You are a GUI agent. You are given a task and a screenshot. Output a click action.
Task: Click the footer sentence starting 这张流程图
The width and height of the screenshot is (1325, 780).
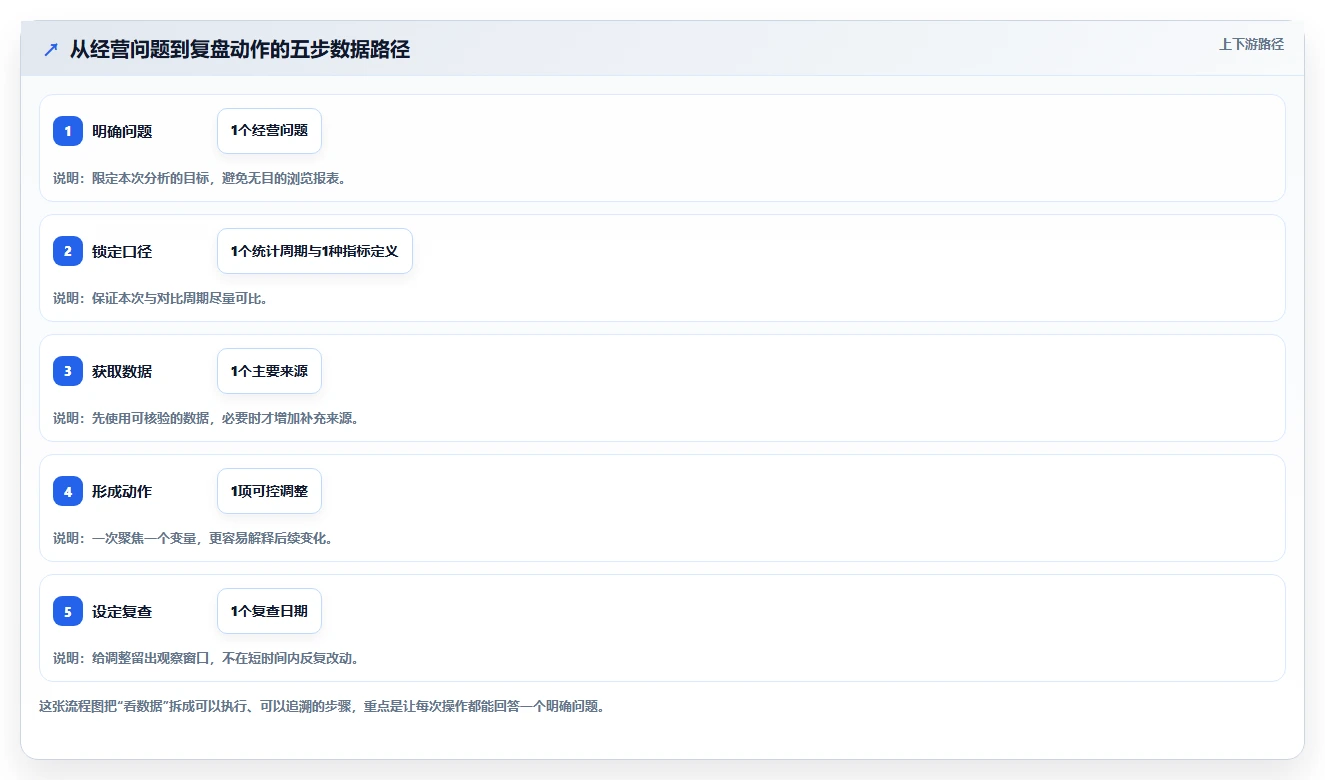322,706
